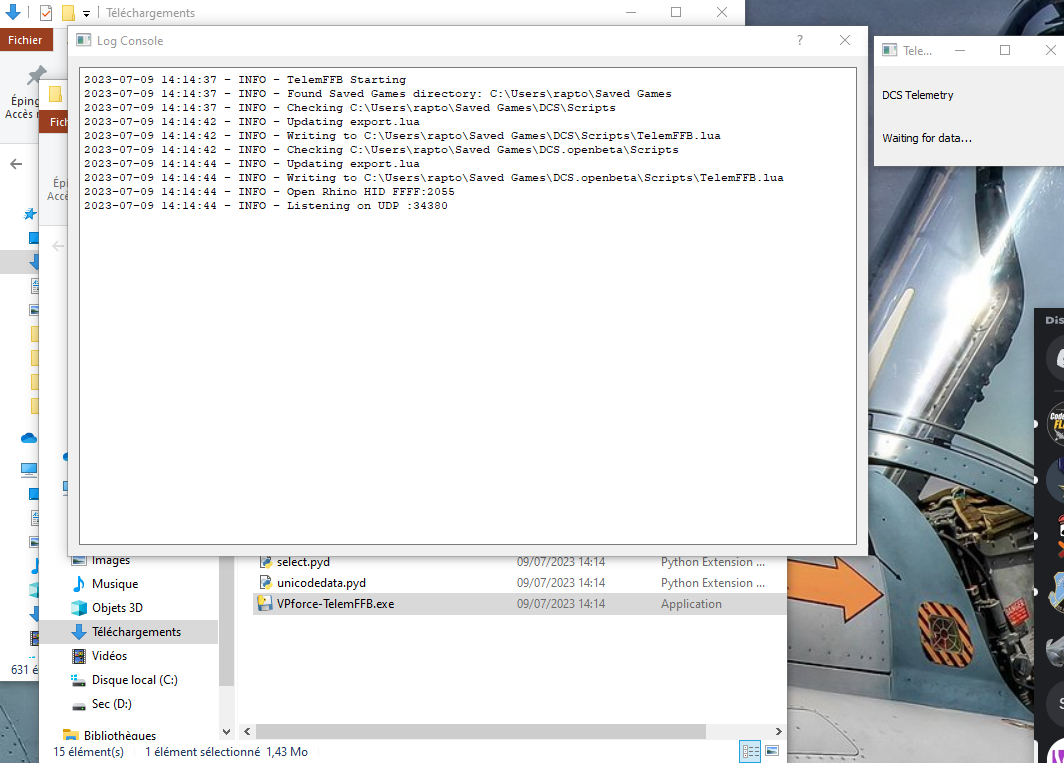Open the Sec (D:) drive

[111, 704]
